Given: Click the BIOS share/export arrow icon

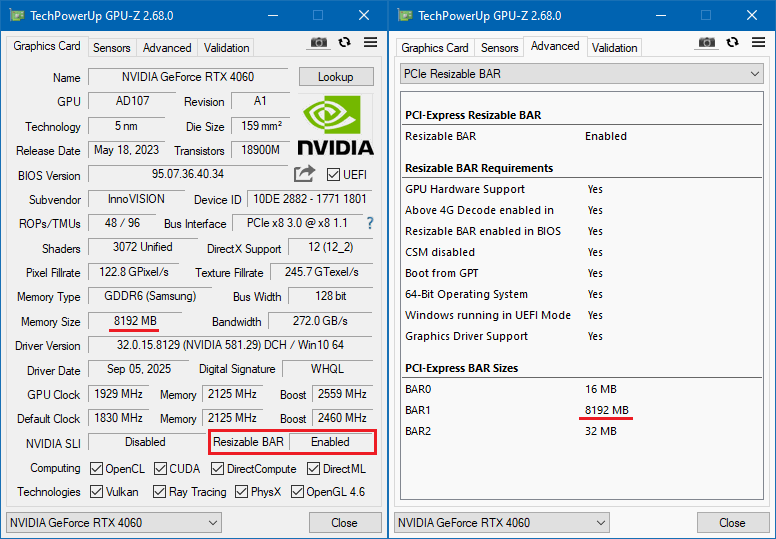Looking at the screenshot, I should tap(304, 174).
